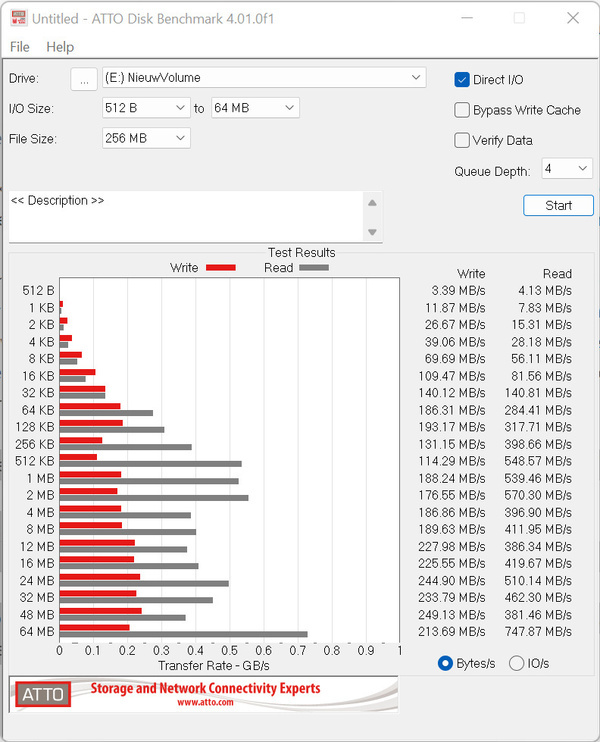Open the 256 MB File Size dropdown
The height and width of the screenshot is (742, 600).
pyautogui.click(x=146, y=138)
